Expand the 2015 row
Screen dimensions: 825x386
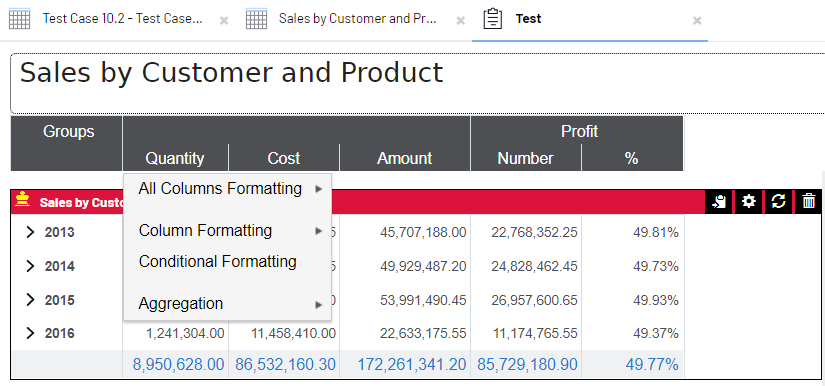(30, 300)
